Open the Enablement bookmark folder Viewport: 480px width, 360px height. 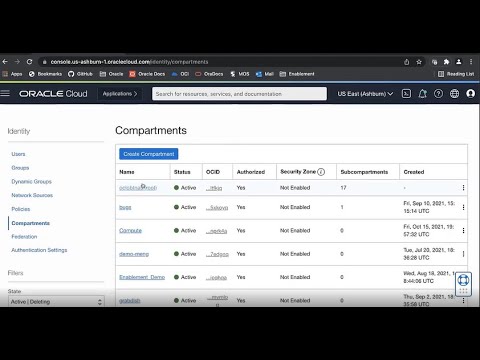coord(297,74)
